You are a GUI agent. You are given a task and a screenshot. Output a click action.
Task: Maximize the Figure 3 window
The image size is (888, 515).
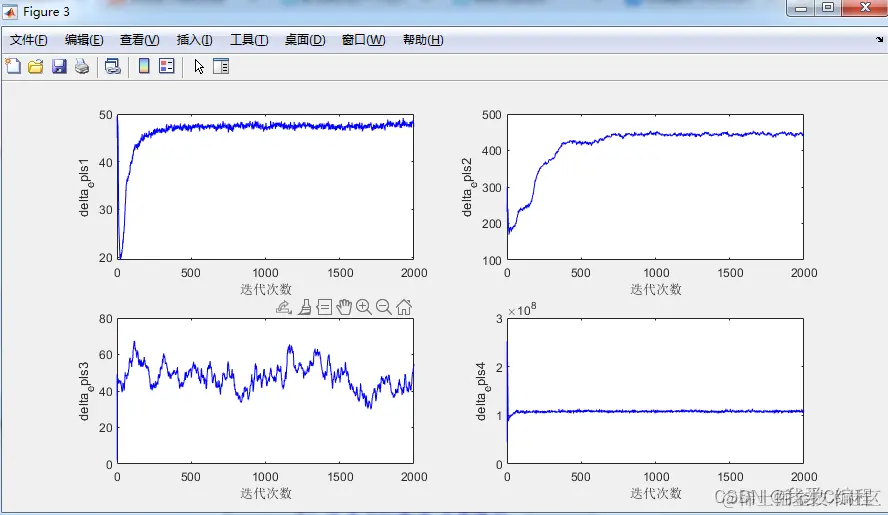click(828, 8)
